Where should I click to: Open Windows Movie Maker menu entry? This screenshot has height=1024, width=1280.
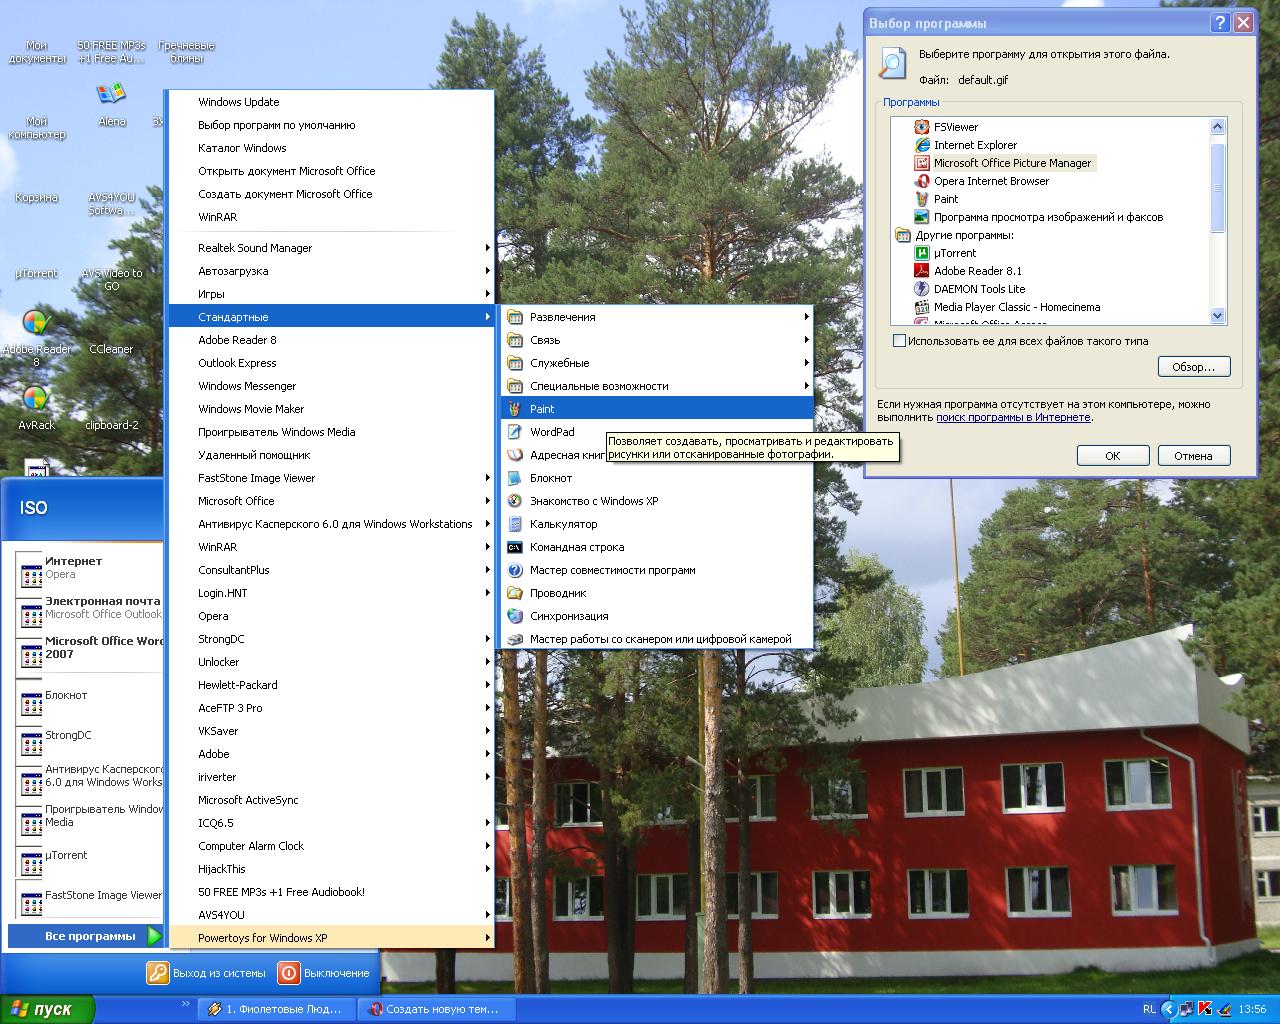click(251, 409)
